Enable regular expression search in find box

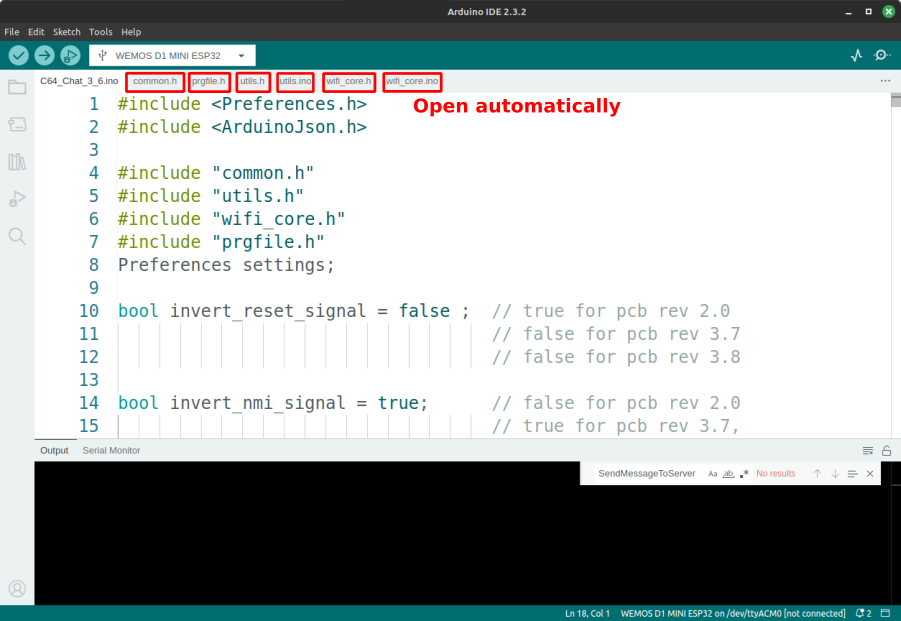point(744,474)
